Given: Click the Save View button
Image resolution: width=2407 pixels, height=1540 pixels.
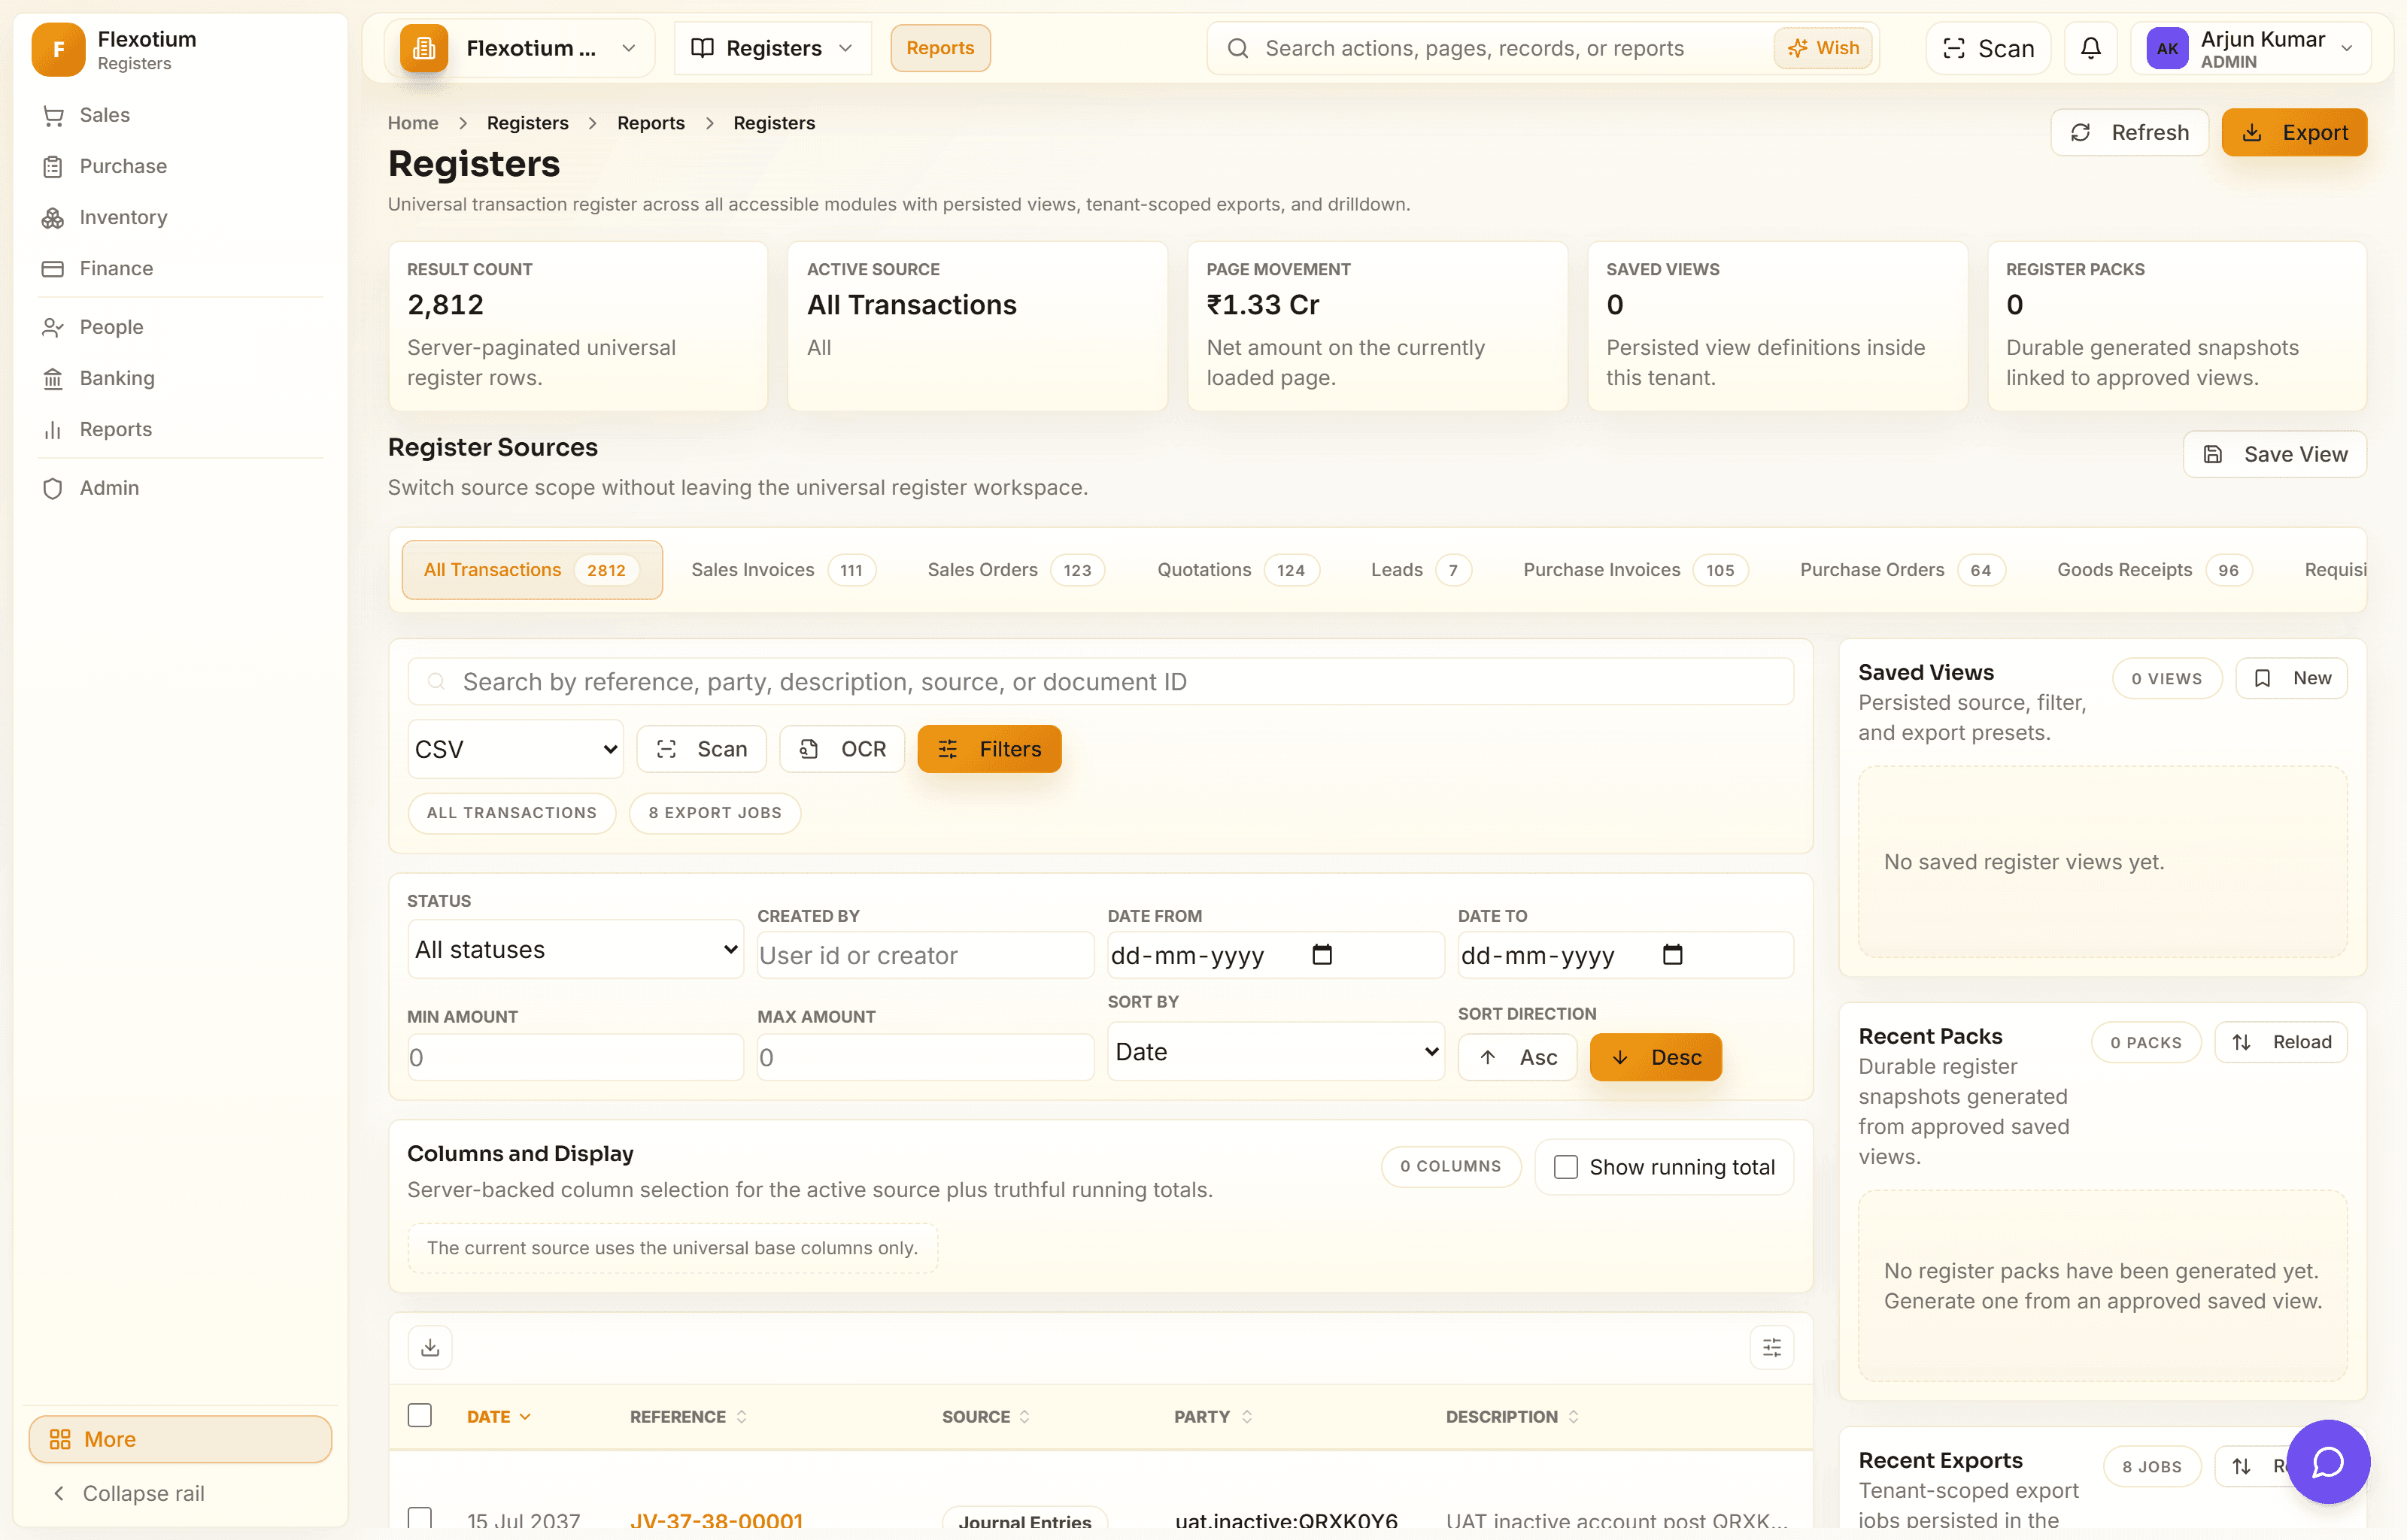Looking at the screenshot, I should [x=2274, y=454].
